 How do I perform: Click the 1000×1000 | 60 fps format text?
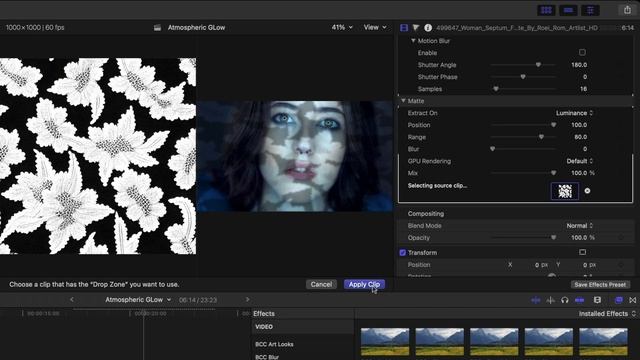pos(35,27)
